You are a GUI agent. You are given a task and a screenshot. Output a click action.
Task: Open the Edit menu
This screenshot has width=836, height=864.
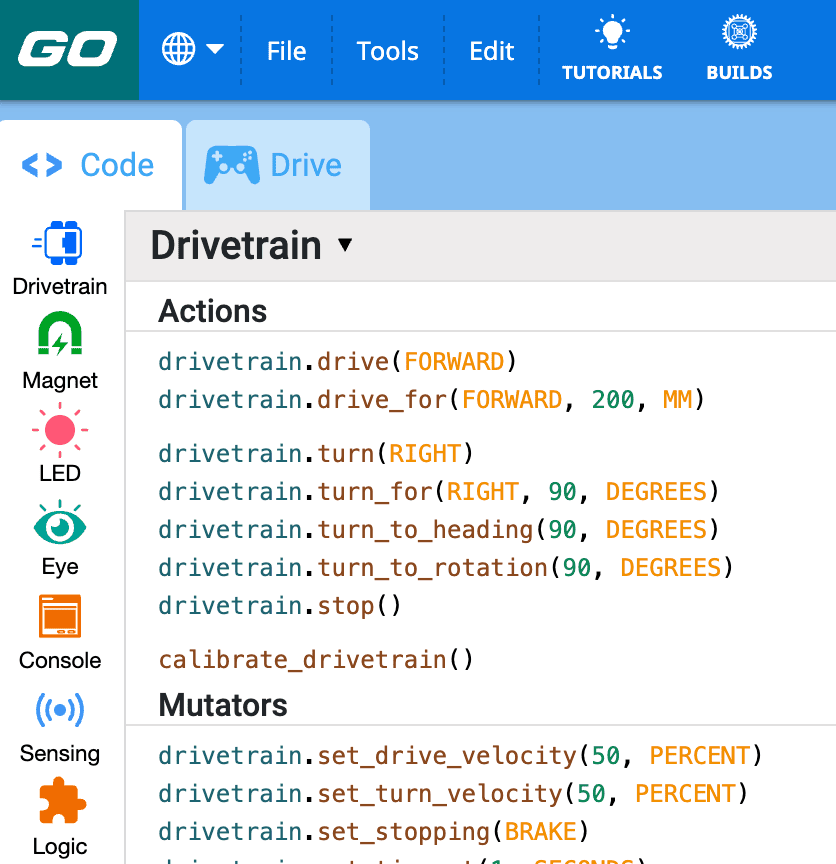pos(491,50)
